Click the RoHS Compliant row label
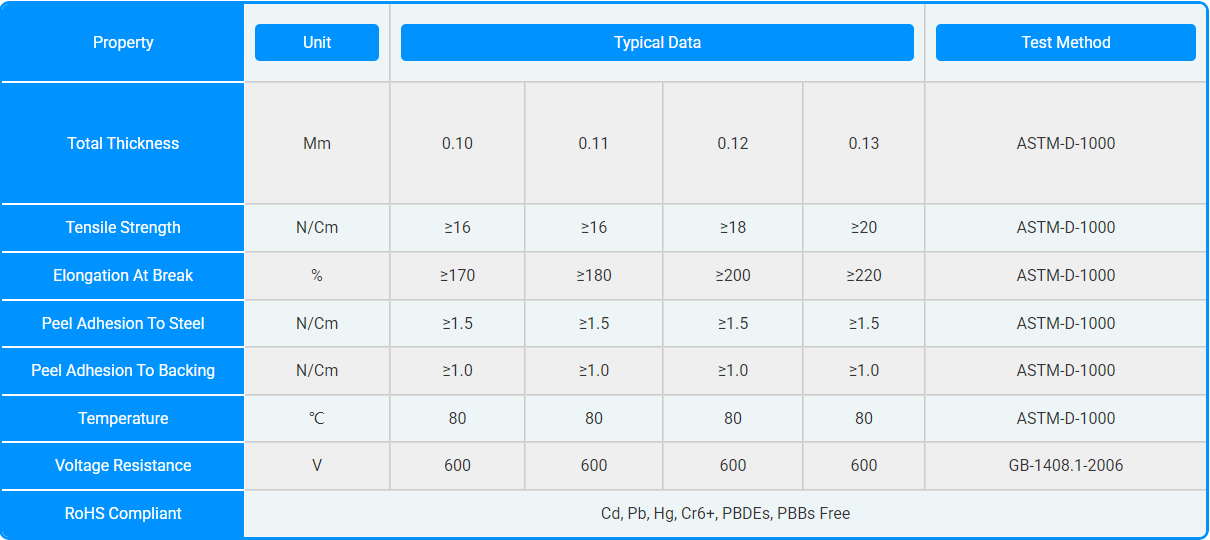Viewport: 1210px width, 540px height. 123,513
